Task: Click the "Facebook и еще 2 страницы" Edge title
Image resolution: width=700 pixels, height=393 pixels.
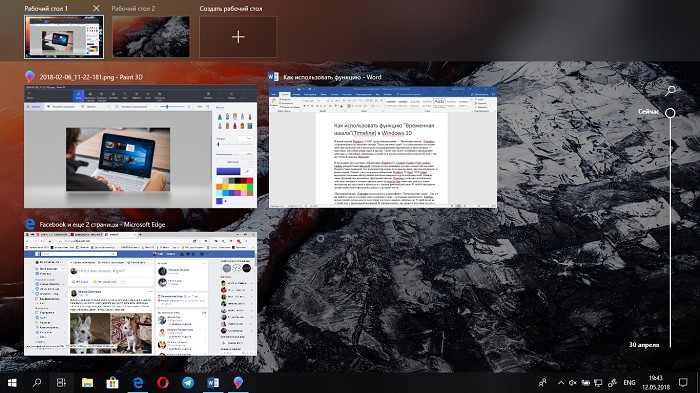Action: [x=102, y=224]
